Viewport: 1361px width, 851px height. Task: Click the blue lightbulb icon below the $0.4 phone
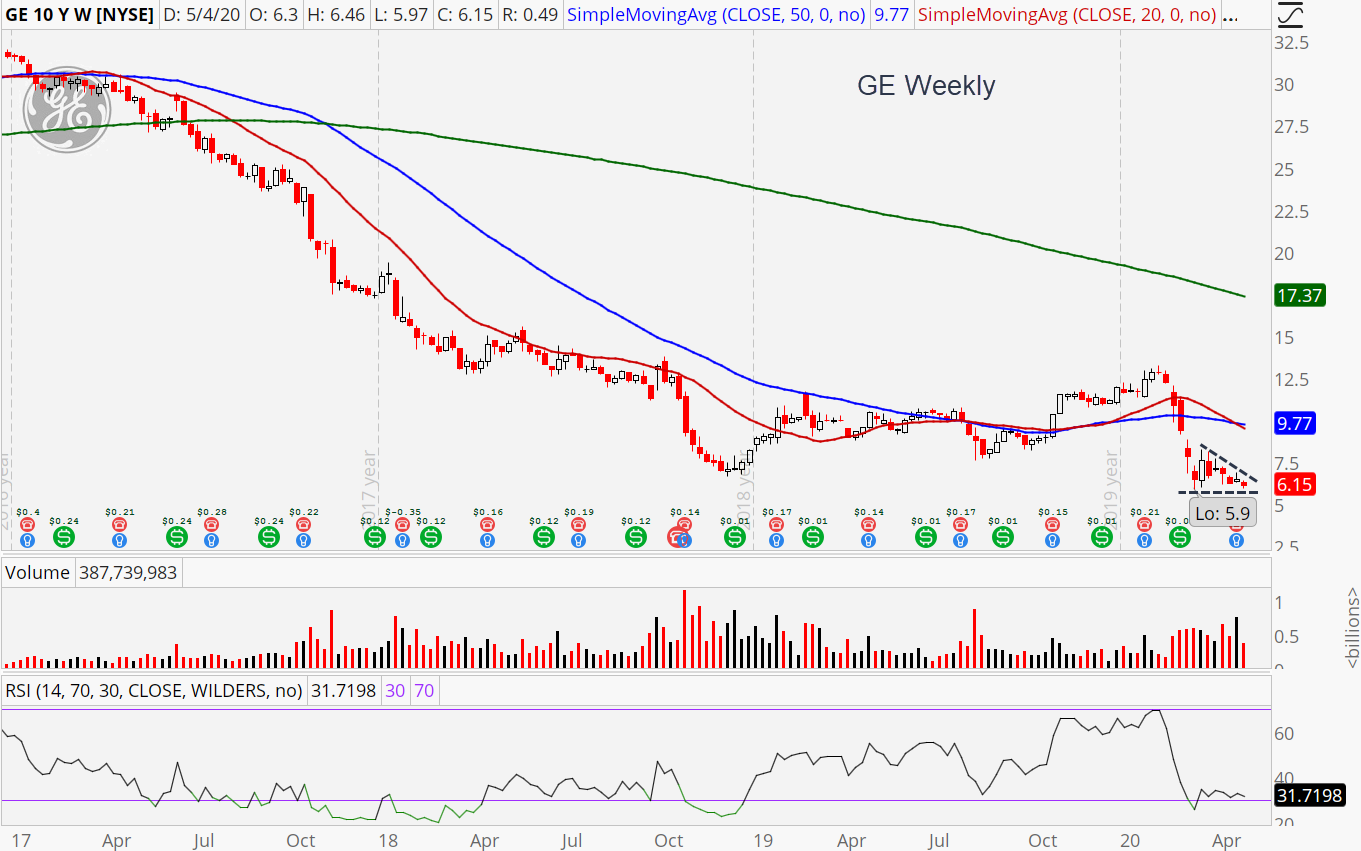point(27,540)
